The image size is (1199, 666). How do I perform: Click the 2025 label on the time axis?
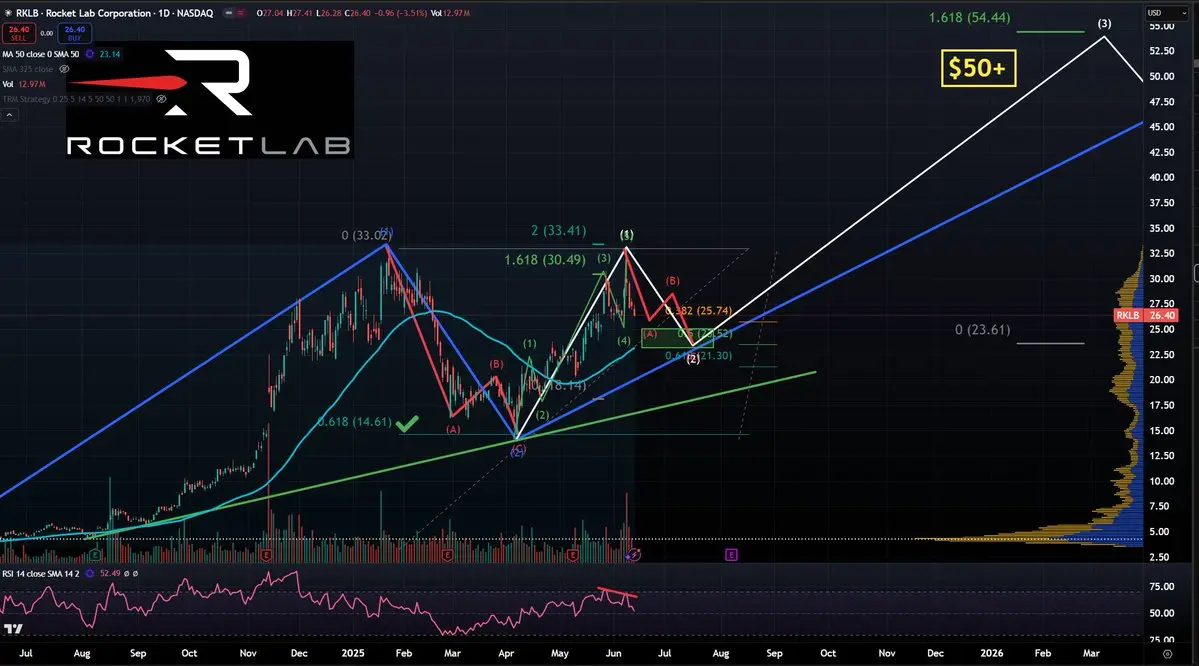353,653
